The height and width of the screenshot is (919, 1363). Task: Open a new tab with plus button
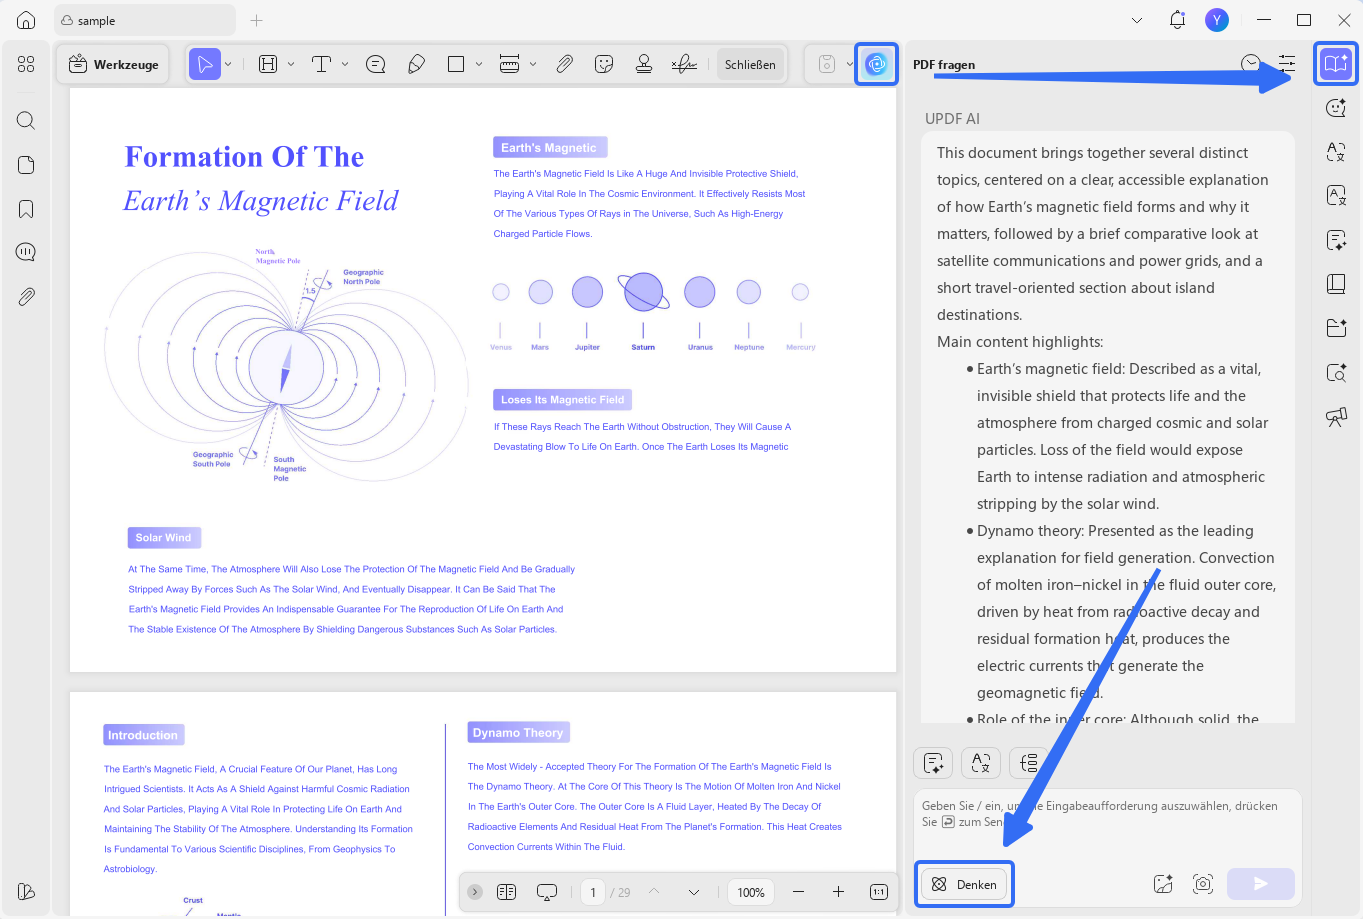[x=257, y=20]
